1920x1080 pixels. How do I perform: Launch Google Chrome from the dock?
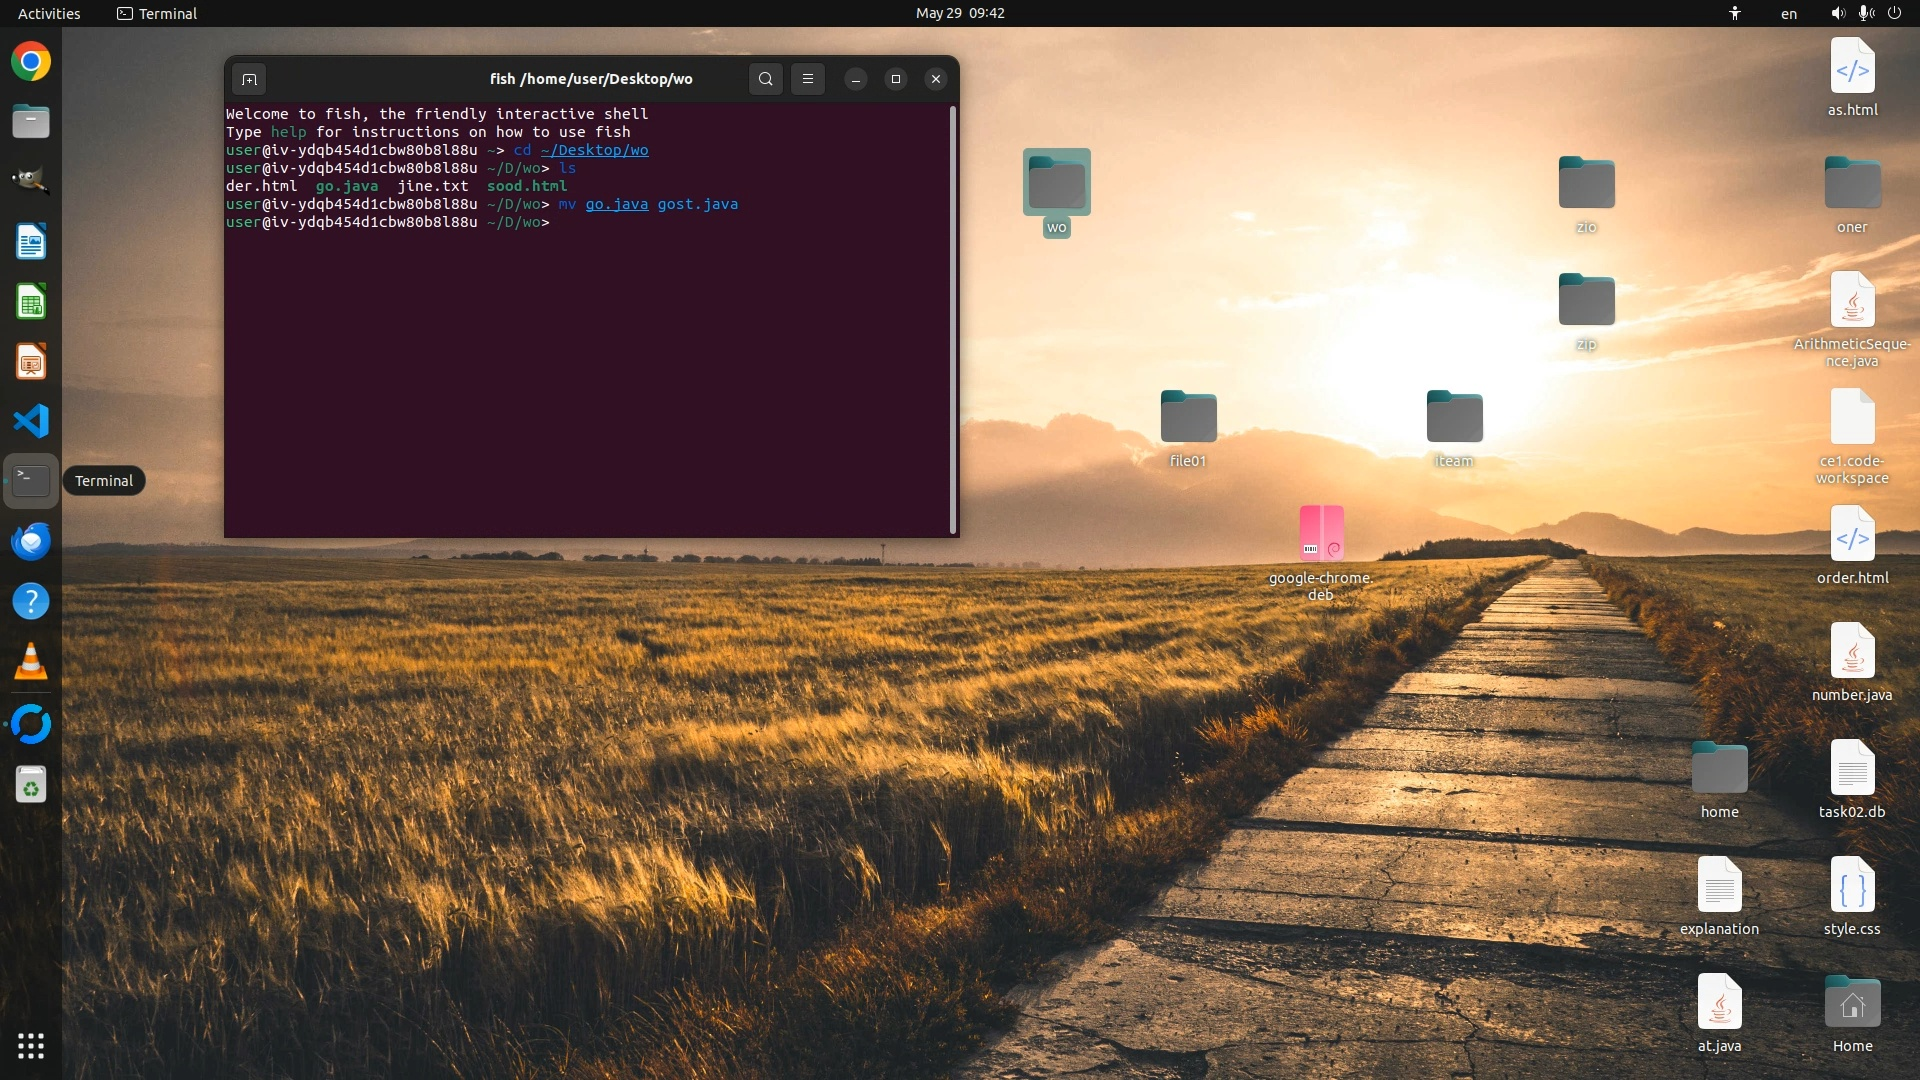pos(31,62)
